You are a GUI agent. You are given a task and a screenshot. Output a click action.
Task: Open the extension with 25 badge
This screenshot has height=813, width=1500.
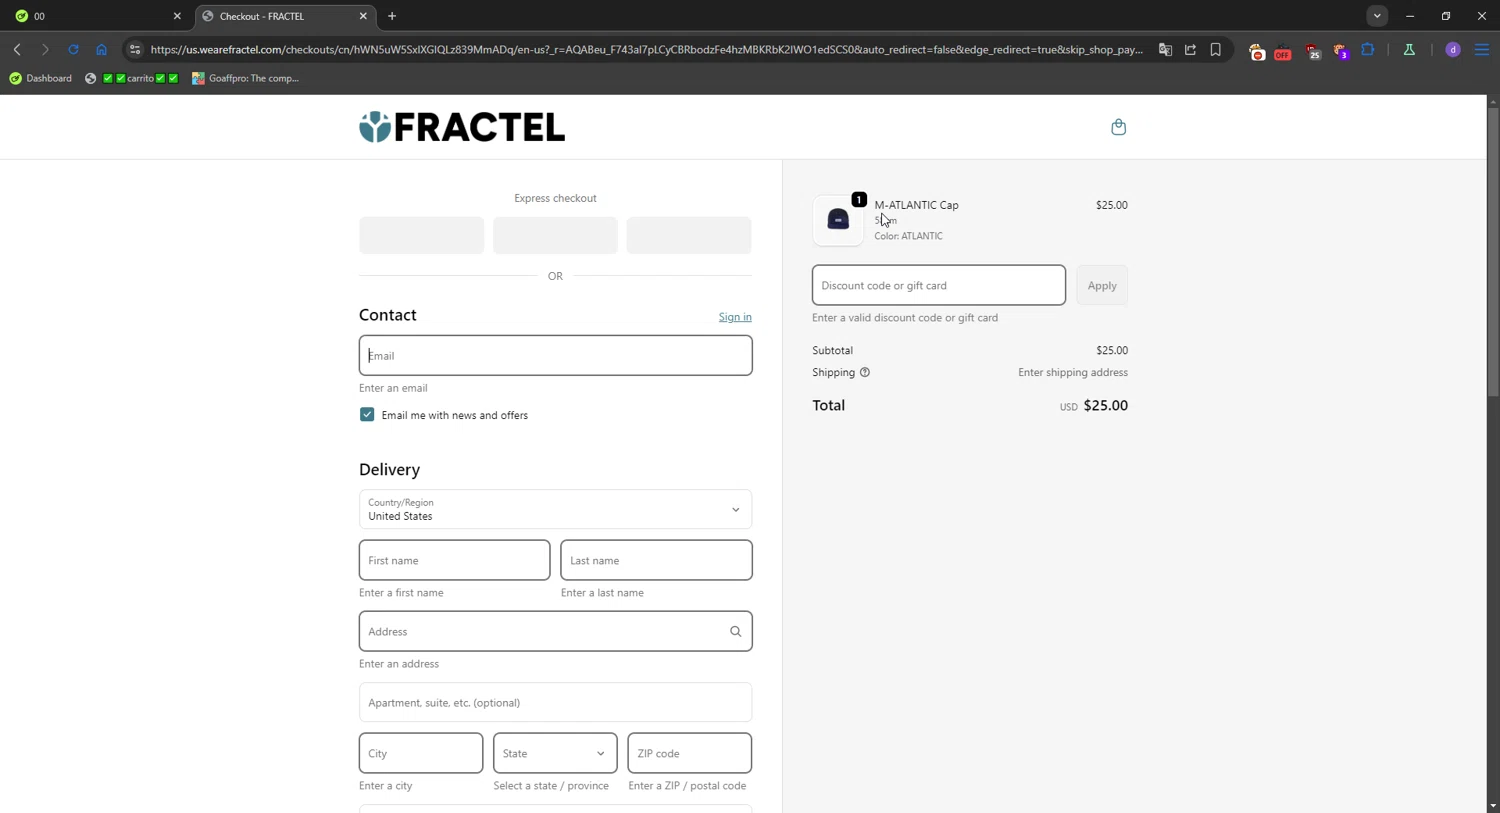(1313, 51)
